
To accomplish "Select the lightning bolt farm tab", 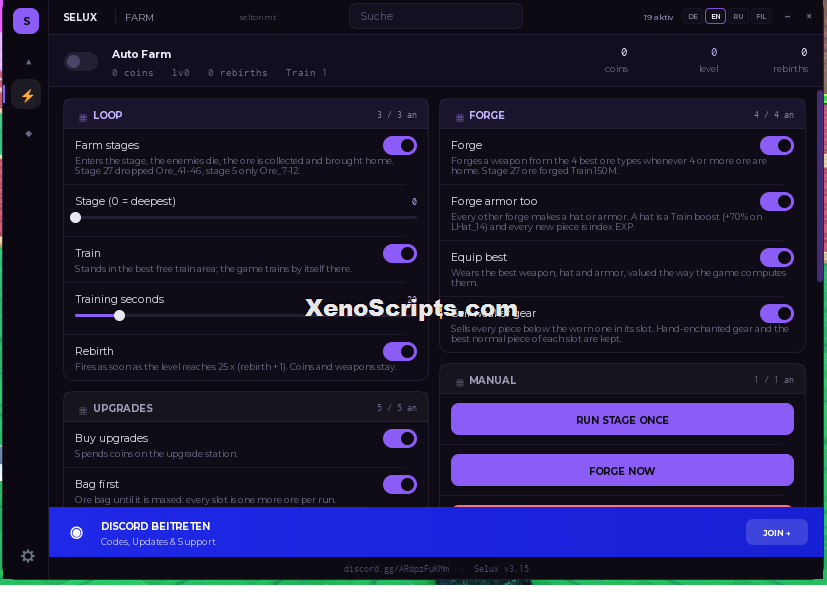I will (x=26, y=95).
